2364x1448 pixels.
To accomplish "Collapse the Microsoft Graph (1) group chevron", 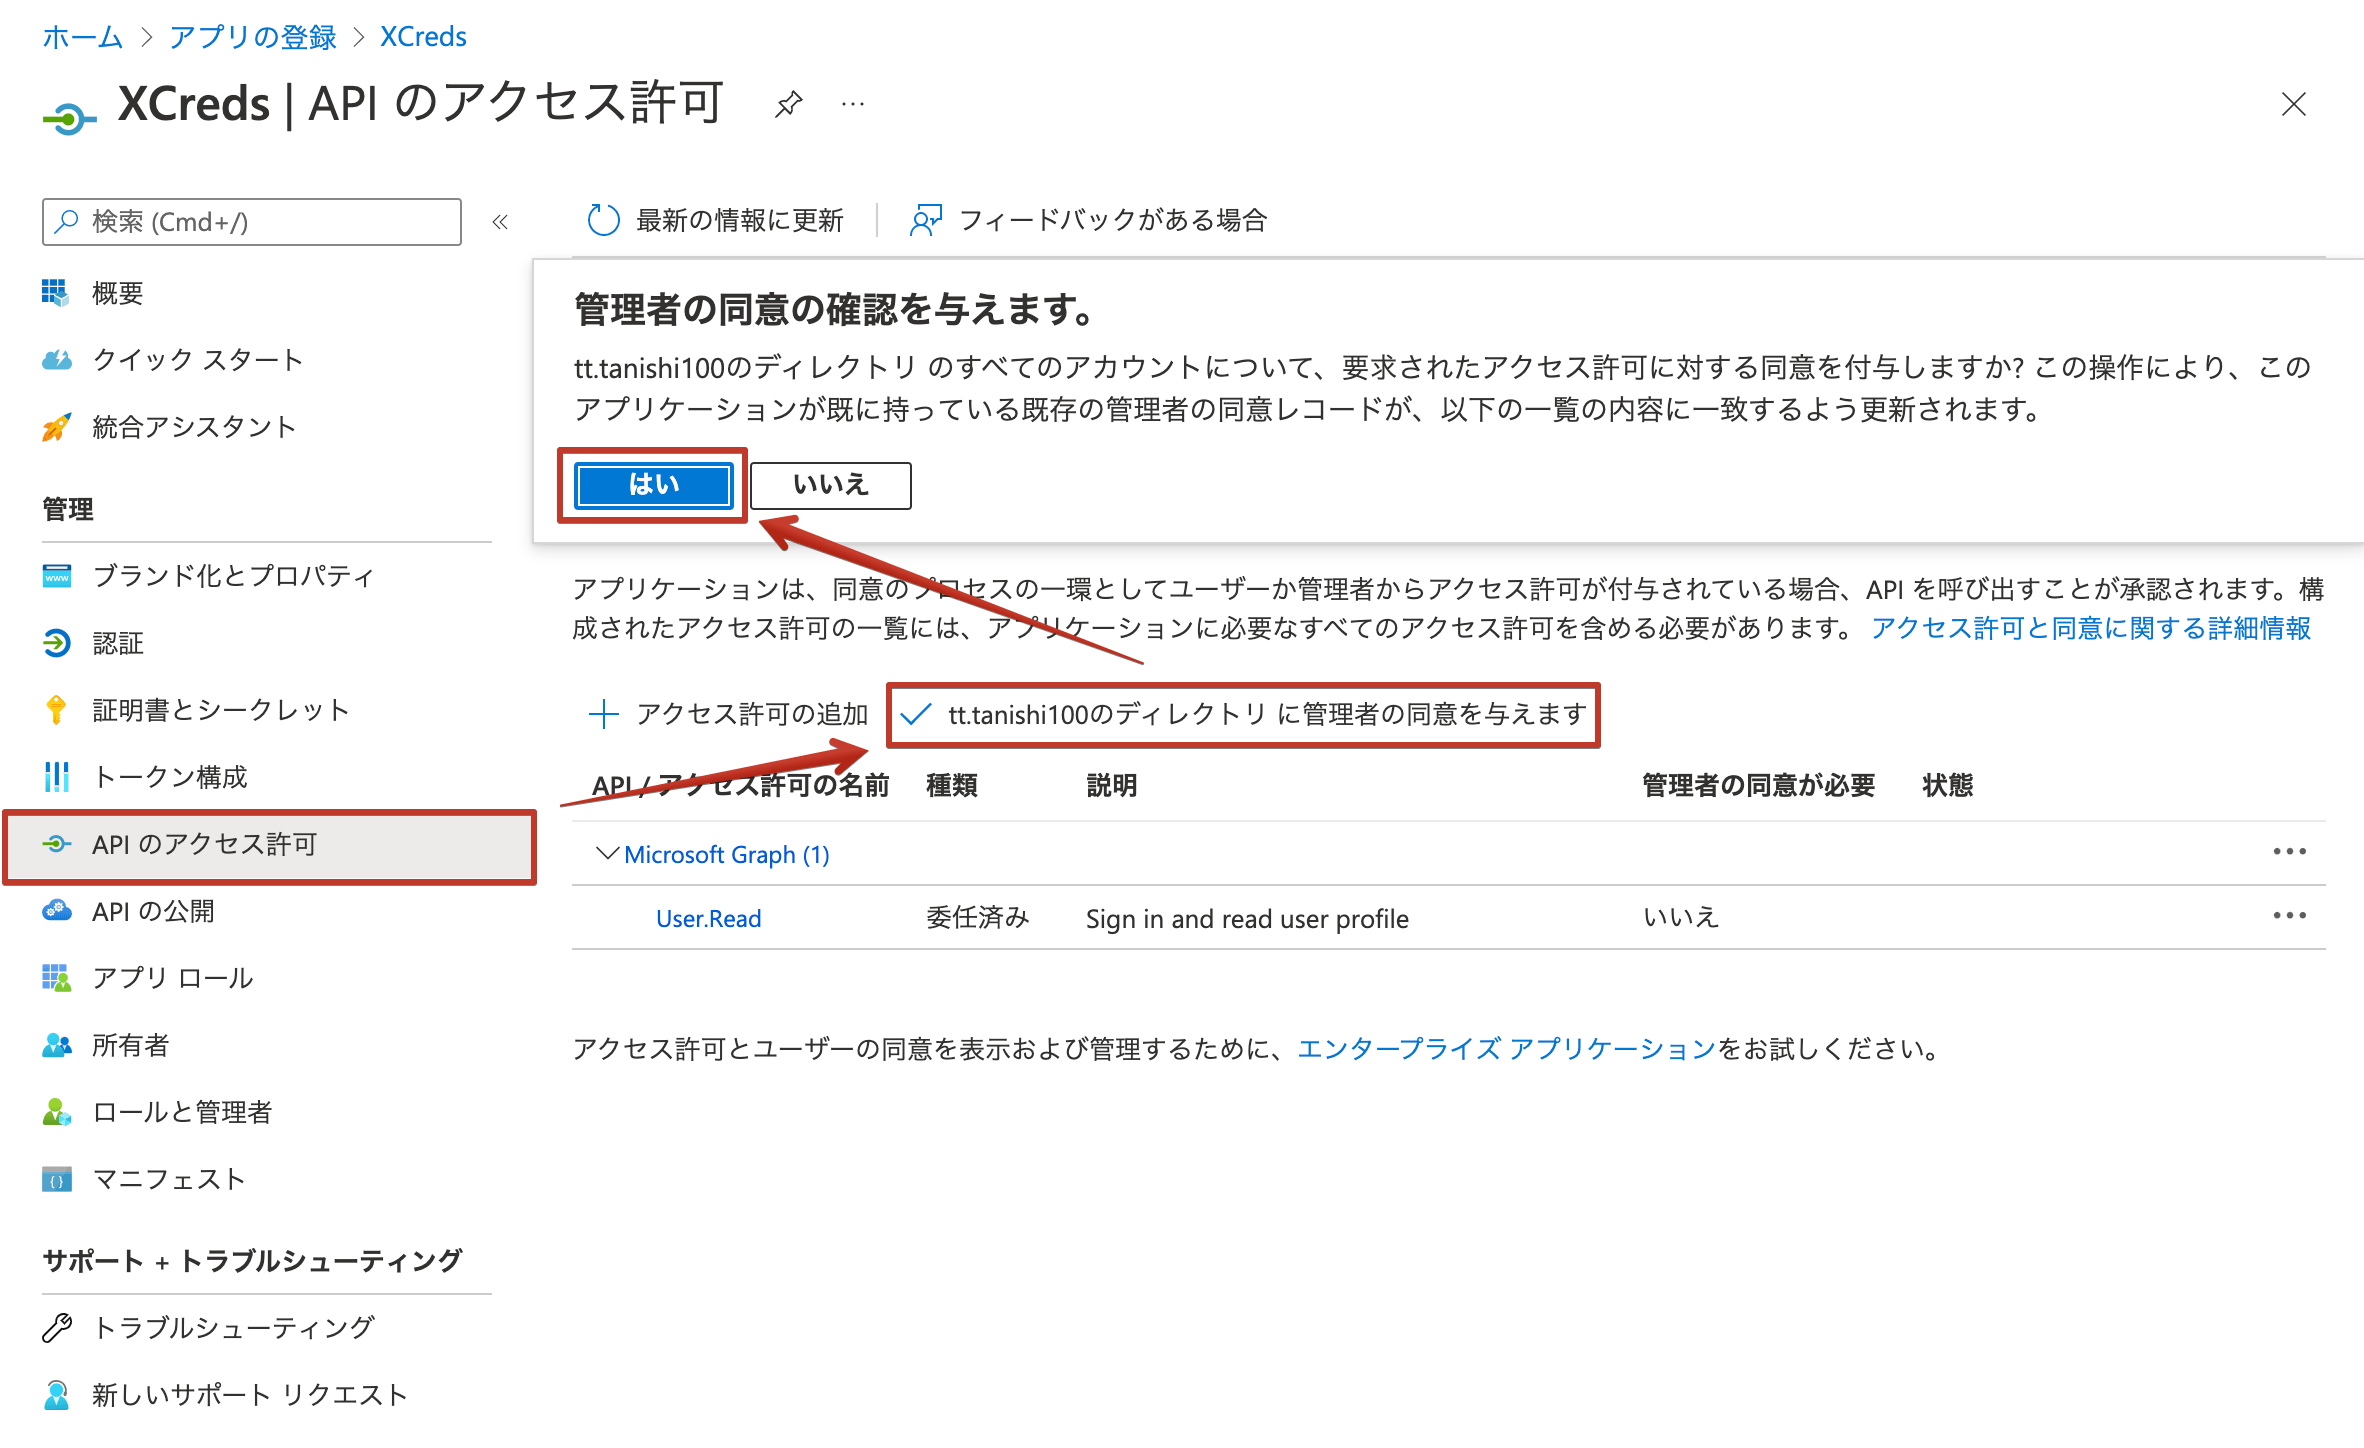I will [606, 854].
